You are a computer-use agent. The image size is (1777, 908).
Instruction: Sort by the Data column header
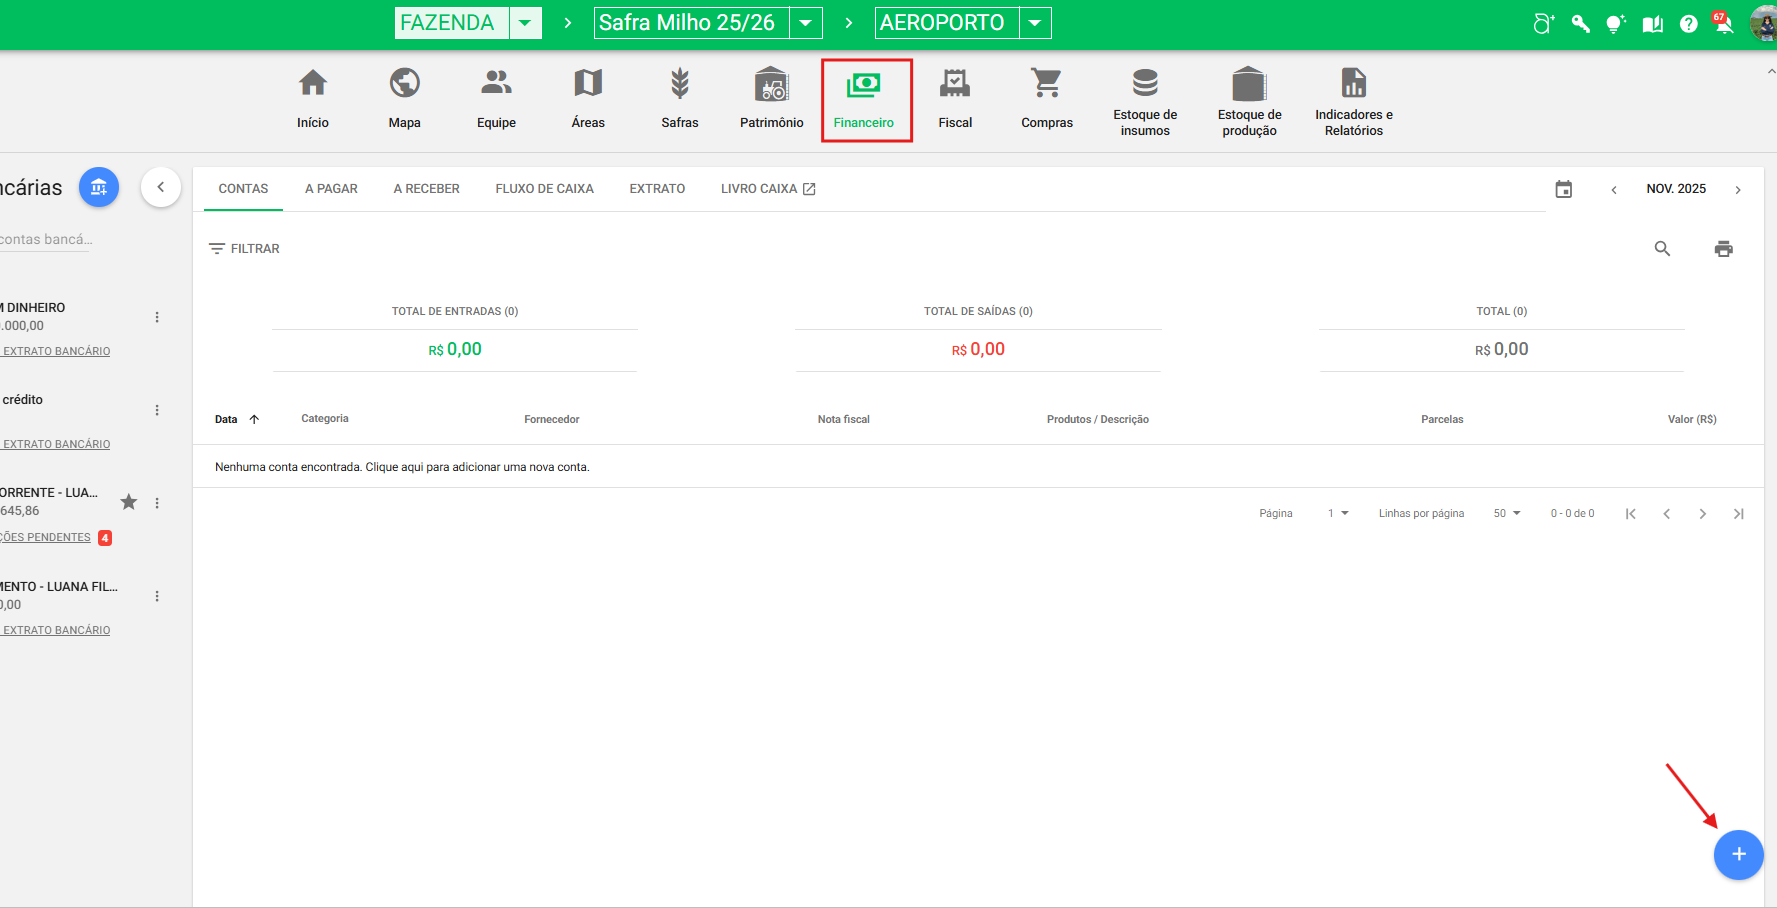click(227, 419)
